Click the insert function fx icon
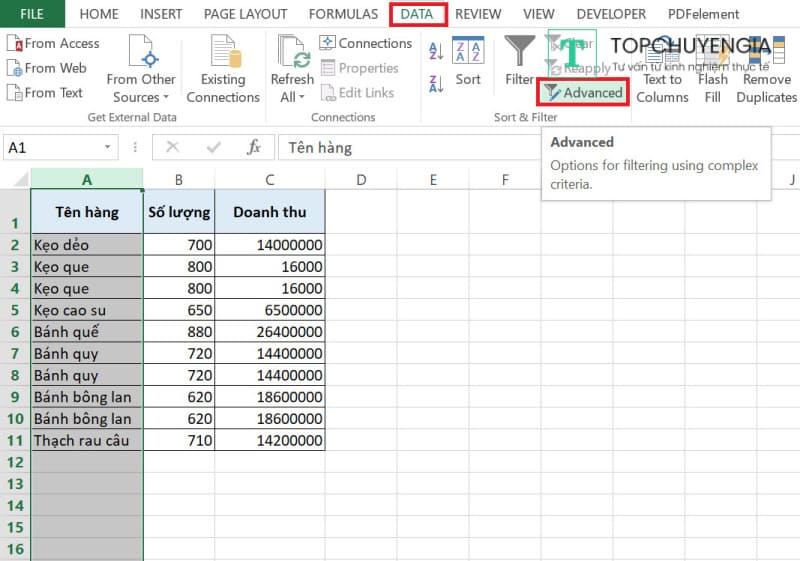 [x=254, y=147]
